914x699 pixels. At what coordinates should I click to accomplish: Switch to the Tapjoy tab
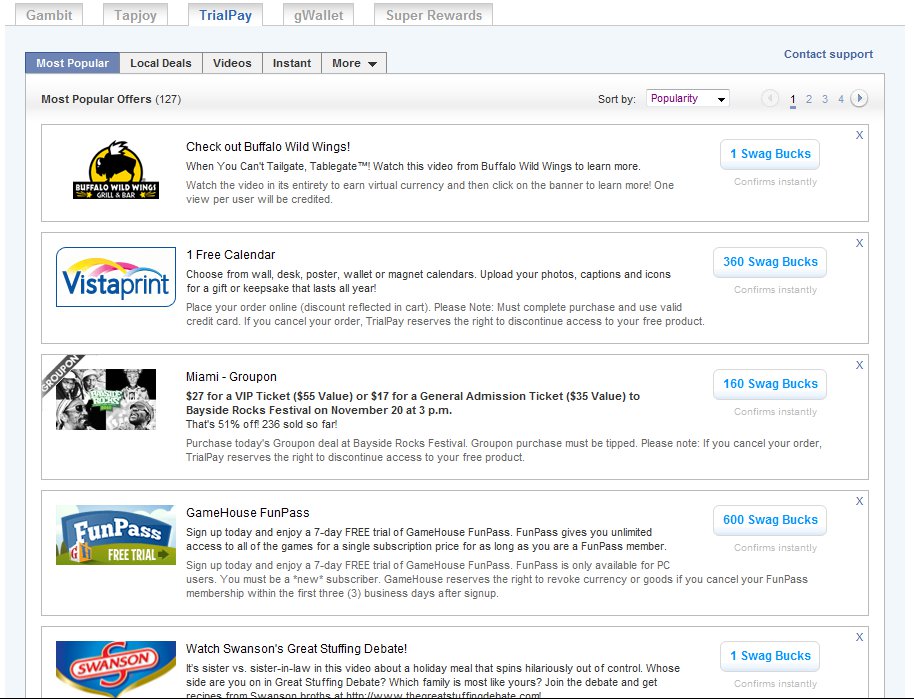tap(135, 15)
